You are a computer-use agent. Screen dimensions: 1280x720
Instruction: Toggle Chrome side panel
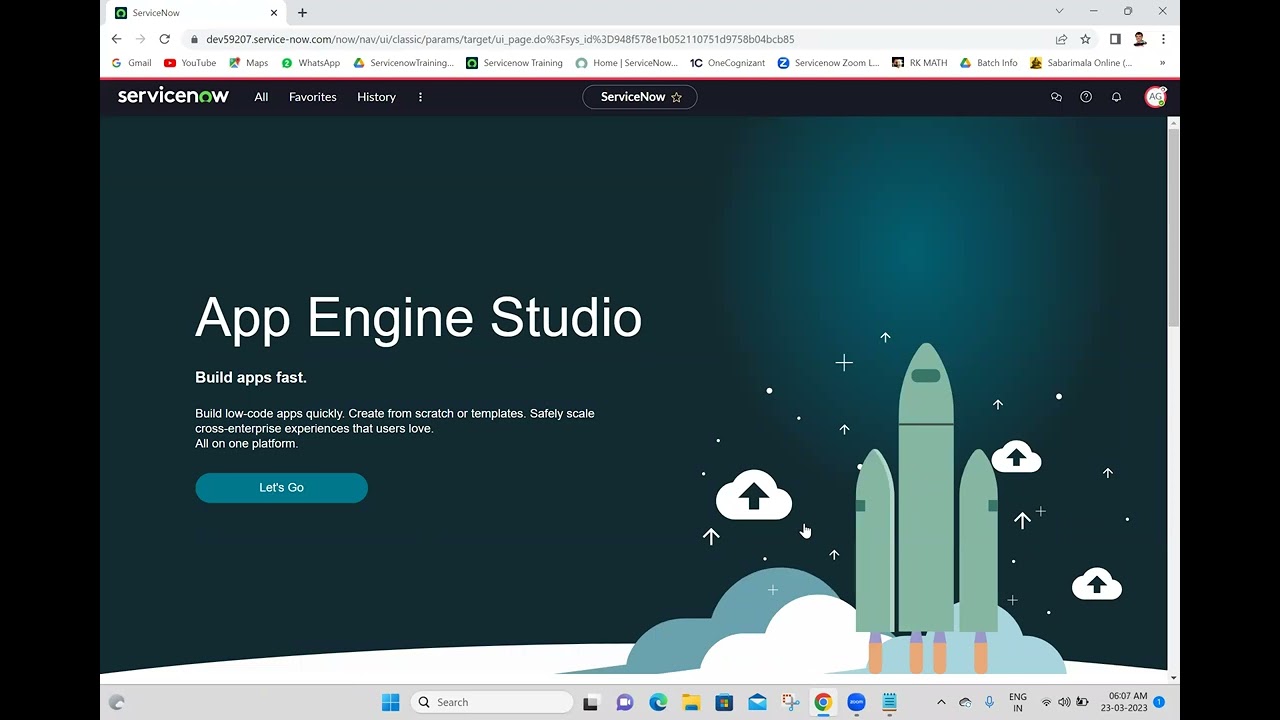pyautogui.click(x=1115, y=39)
